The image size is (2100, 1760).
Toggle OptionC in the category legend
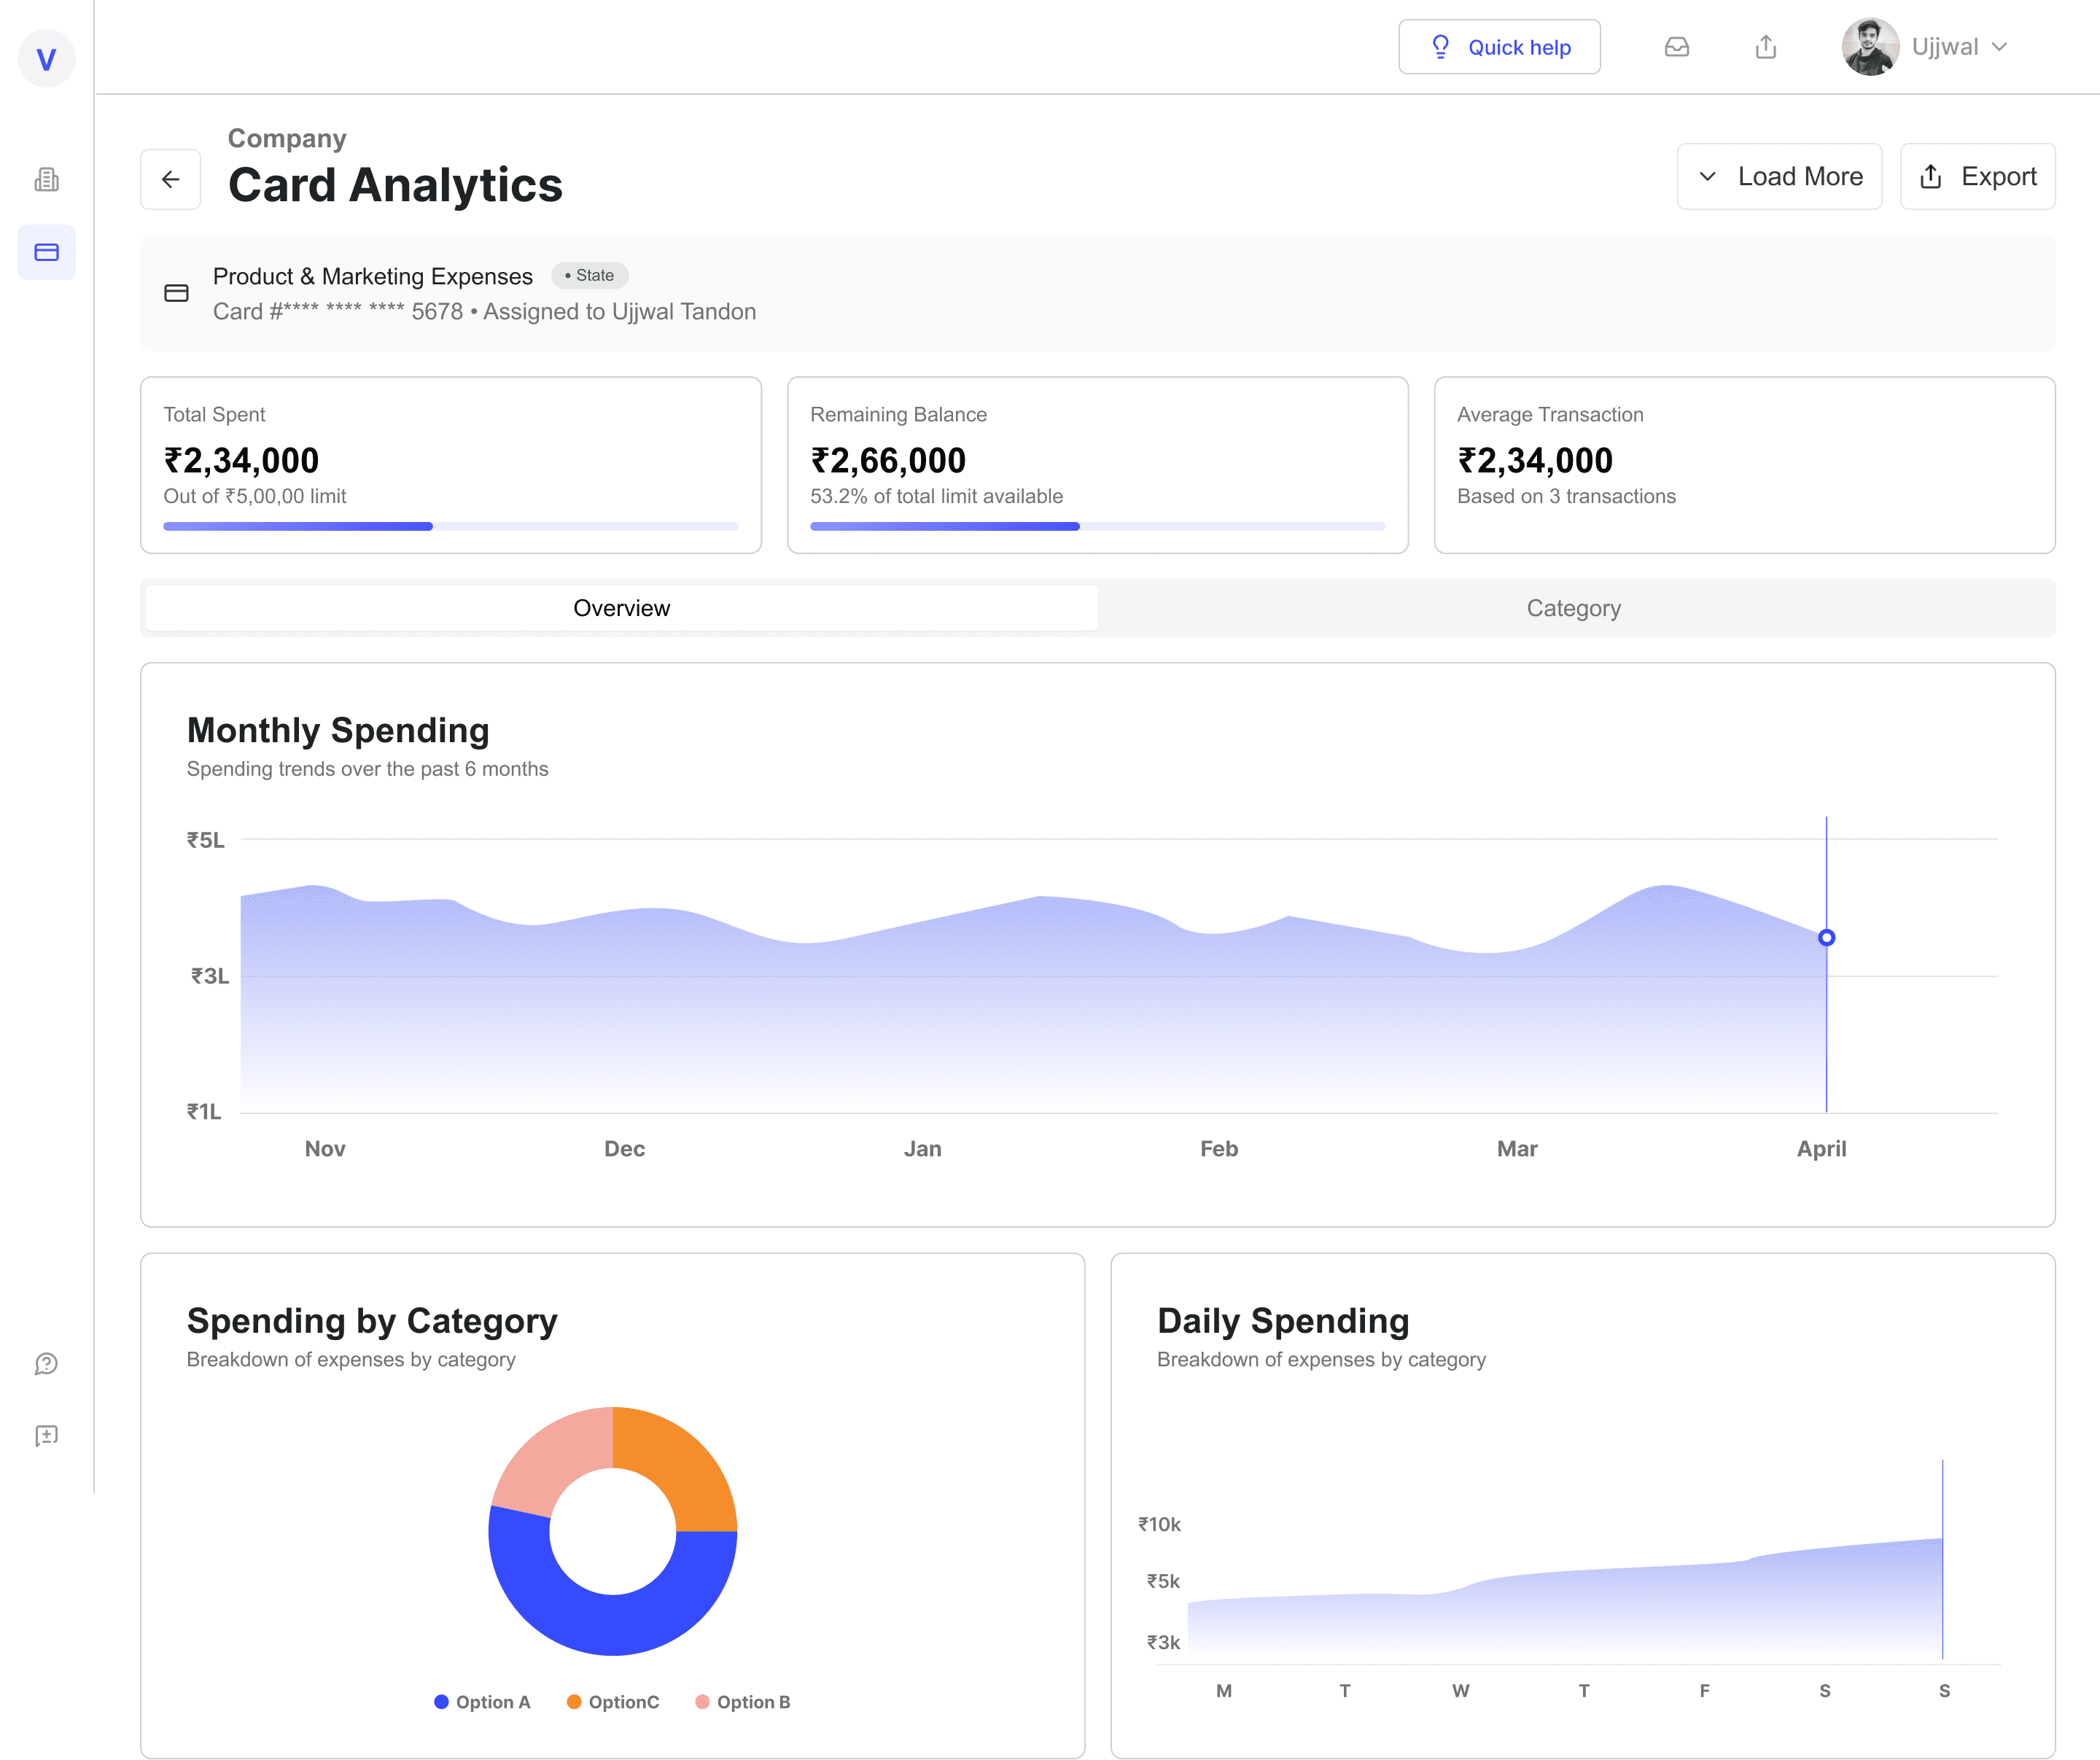(613, 1702)
